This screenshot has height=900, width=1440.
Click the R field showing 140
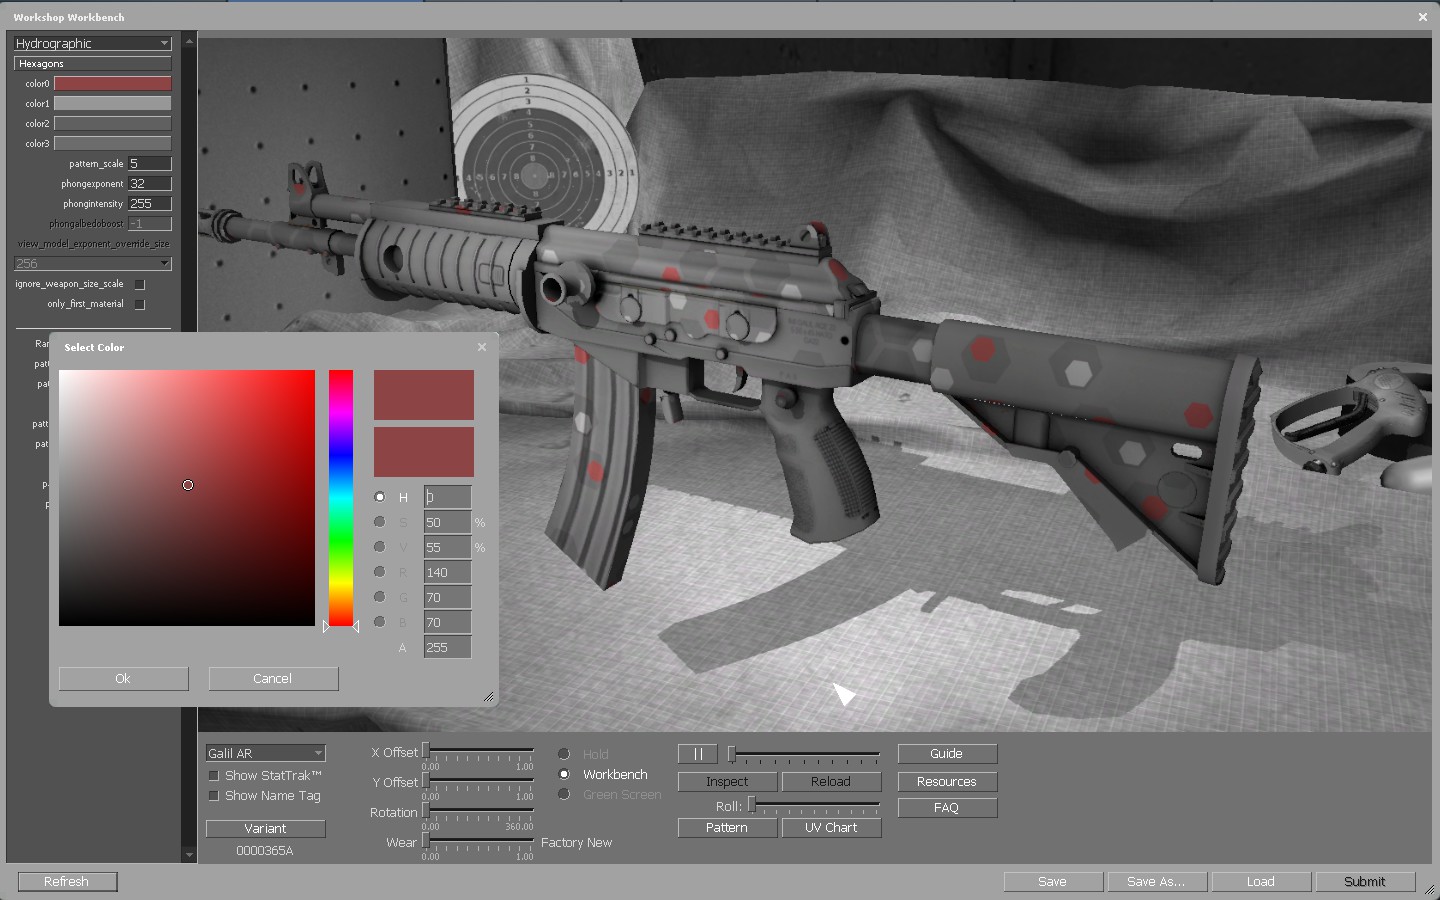(447, 572)
